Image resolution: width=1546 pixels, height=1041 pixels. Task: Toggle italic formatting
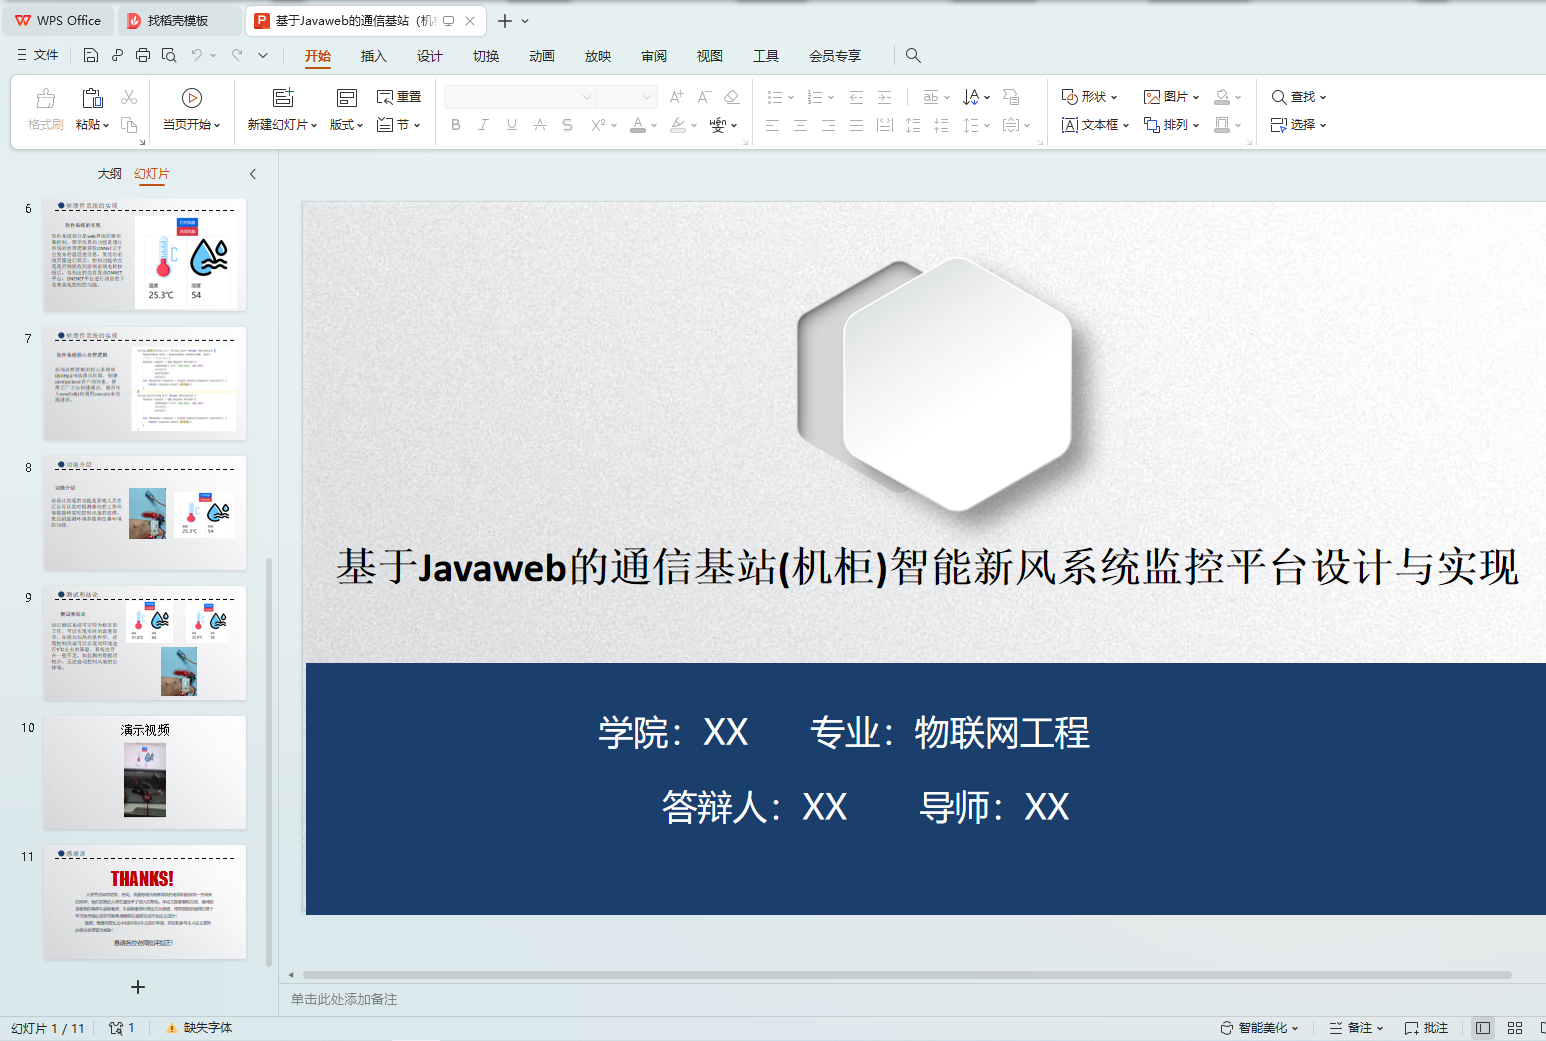click(x=483, y=124)
